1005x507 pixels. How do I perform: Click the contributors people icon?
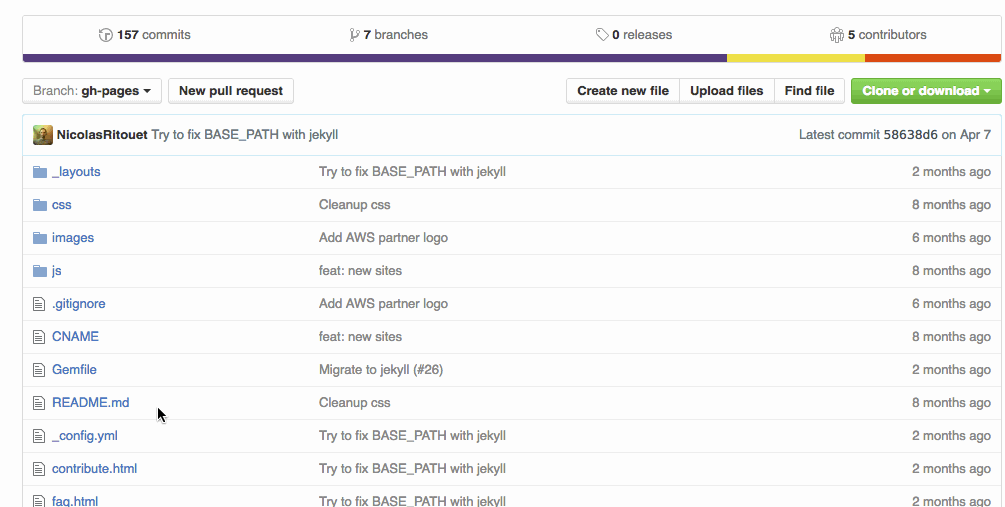coord(837,35)
